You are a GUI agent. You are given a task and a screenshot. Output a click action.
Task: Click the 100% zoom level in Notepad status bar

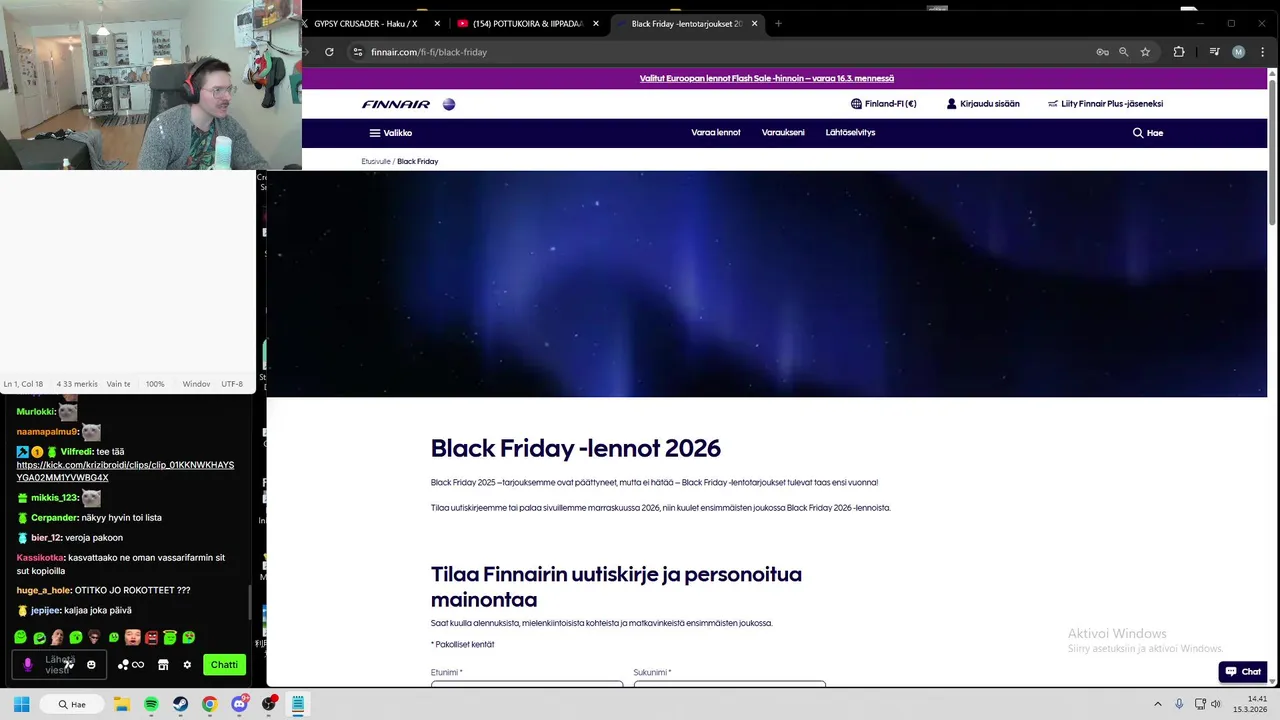click(155, 384)
